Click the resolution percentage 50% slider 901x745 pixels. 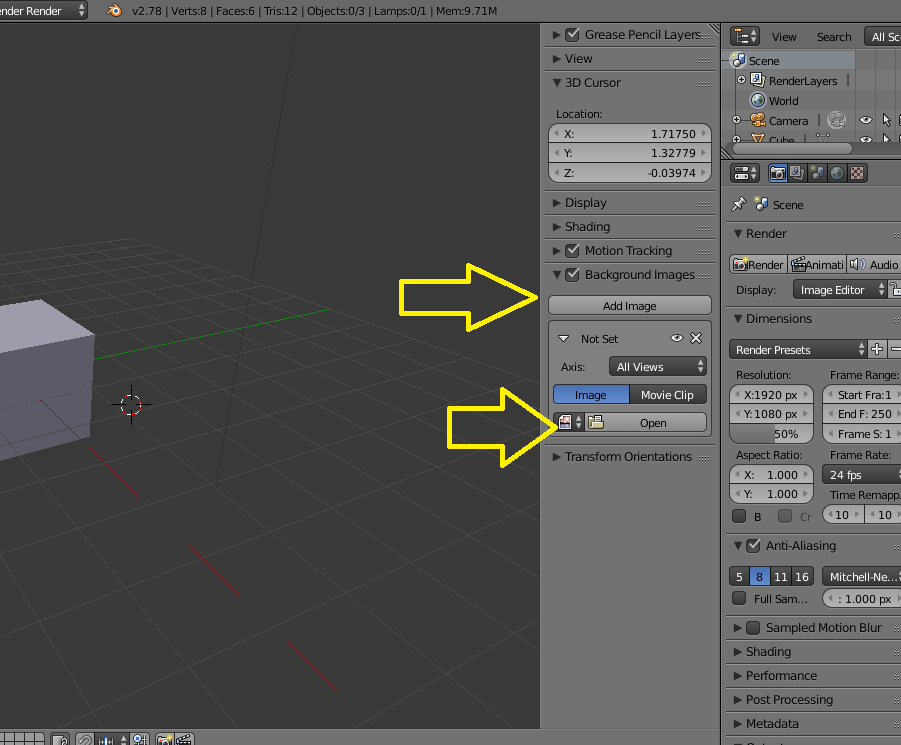coord(771,434)
